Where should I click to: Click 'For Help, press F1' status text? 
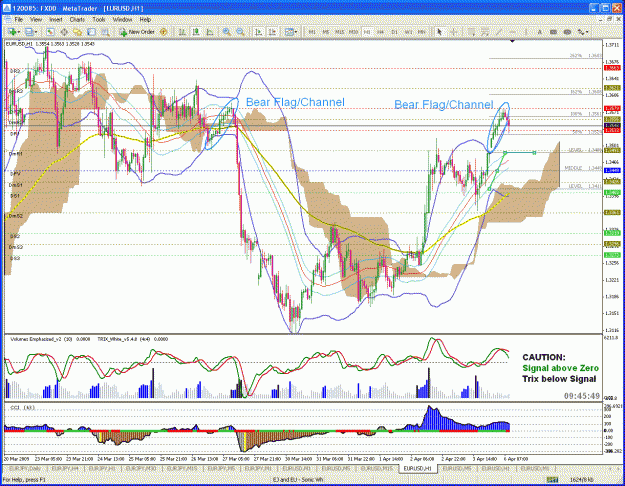[x=24, y=480]
